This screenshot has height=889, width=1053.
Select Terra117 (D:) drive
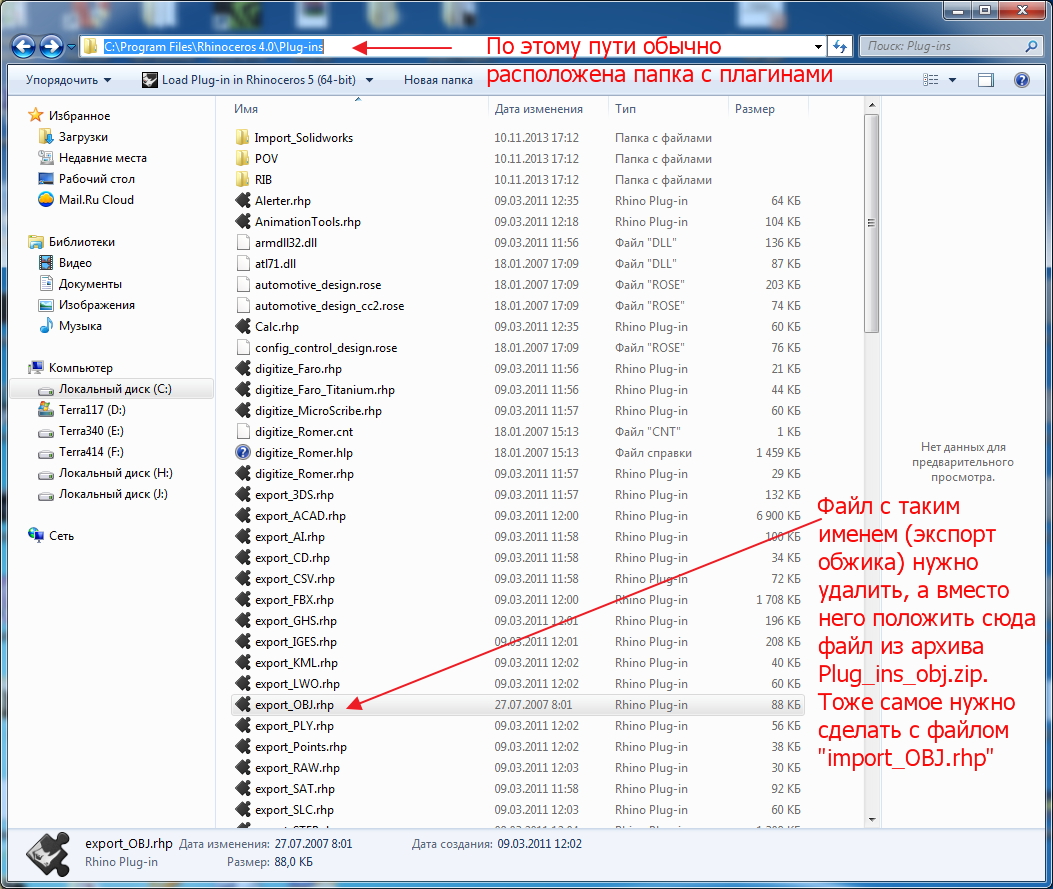point(92,410)
